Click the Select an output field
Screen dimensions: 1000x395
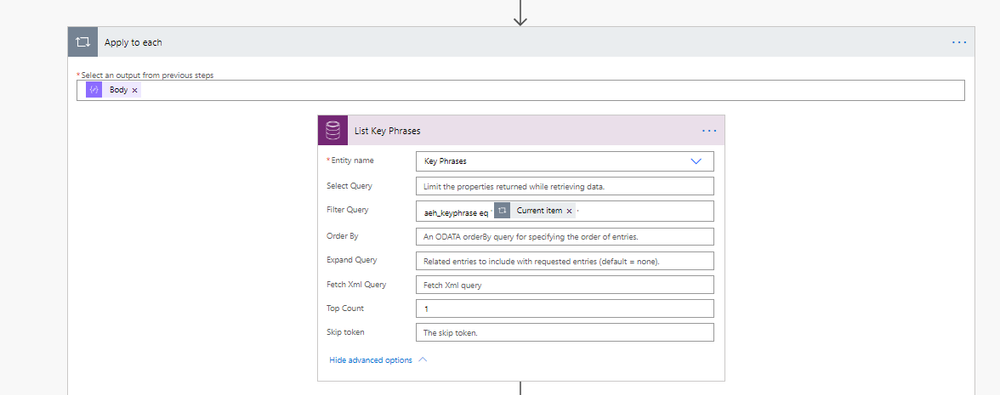coord(520,91)
